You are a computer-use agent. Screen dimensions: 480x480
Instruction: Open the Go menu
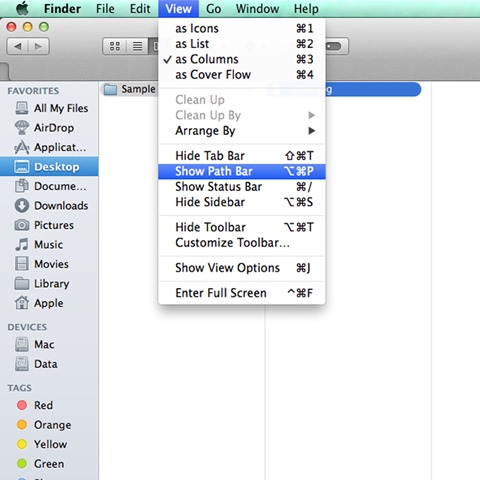(213, 8)
